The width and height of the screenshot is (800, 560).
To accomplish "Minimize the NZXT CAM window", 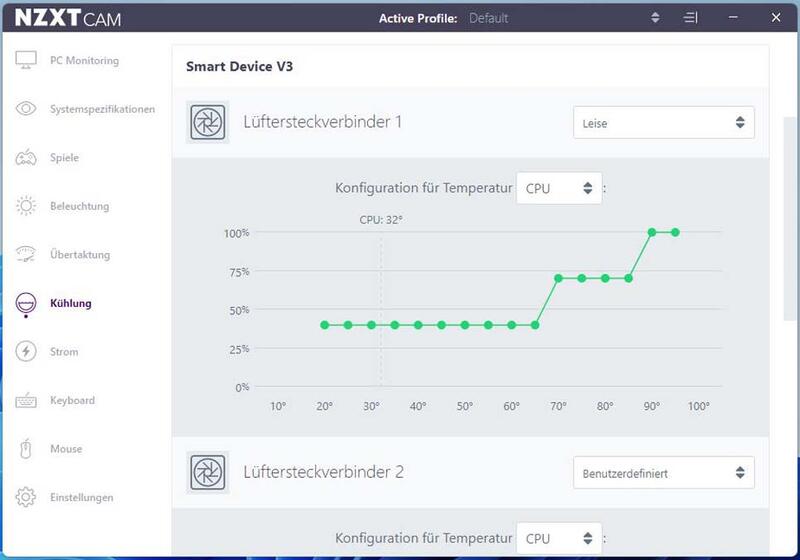I will 733,17.
